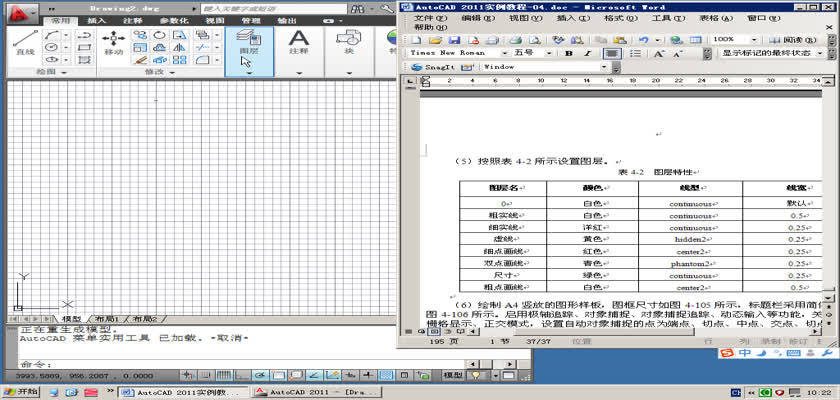Switch to Word taskbar button AutoCAD 2011实例教
The width and height of the screenshot is (840, 400).
pos(183,393)
